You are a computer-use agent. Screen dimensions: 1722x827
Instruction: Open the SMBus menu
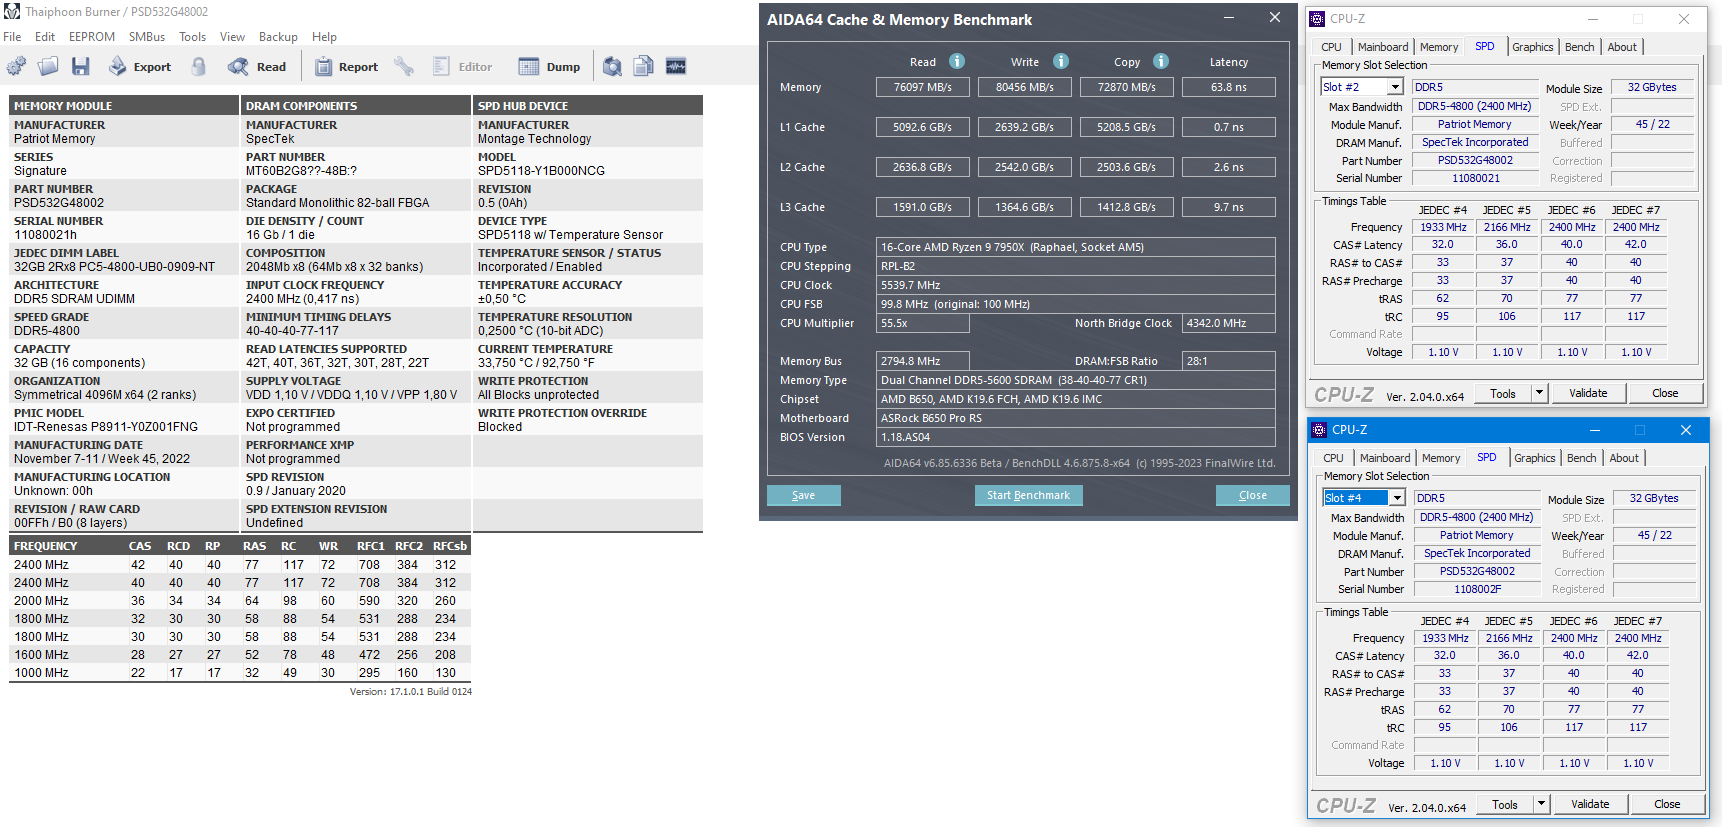coord(147,37)
